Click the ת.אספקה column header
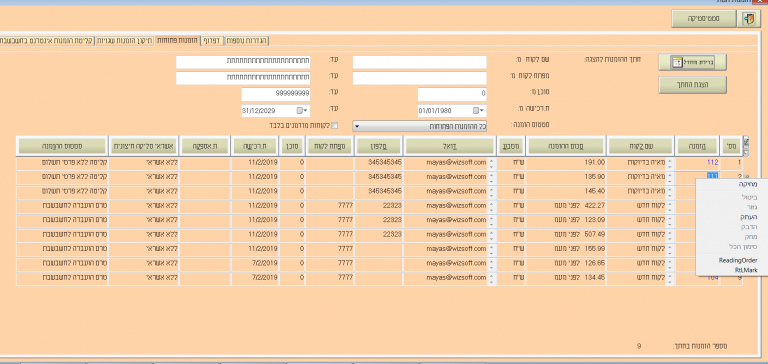Screen dimensions: 768x364 204,146
